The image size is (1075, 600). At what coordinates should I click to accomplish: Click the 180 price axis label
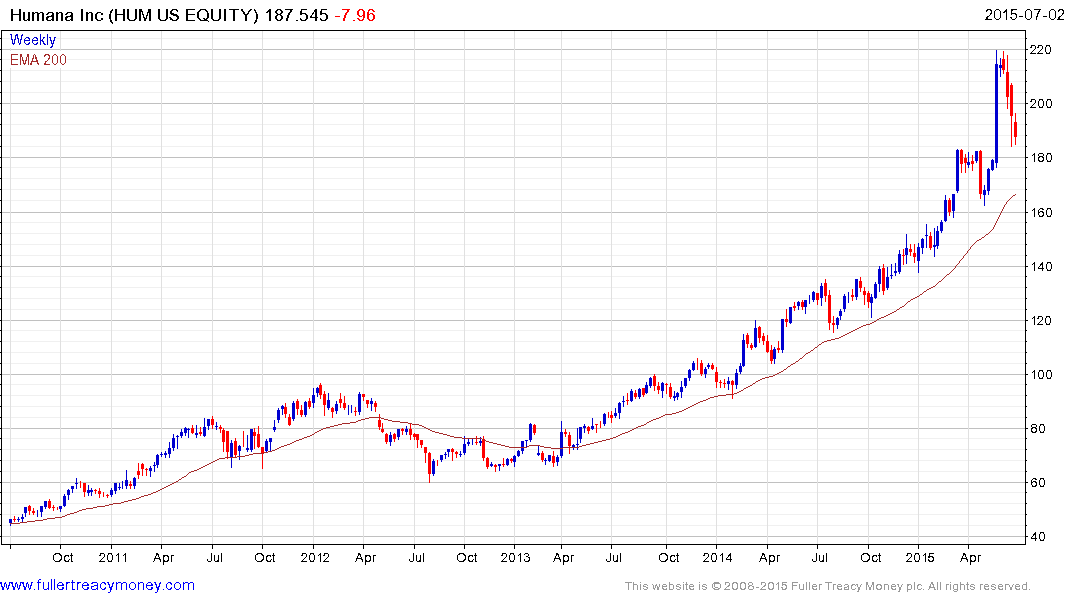1041,158
